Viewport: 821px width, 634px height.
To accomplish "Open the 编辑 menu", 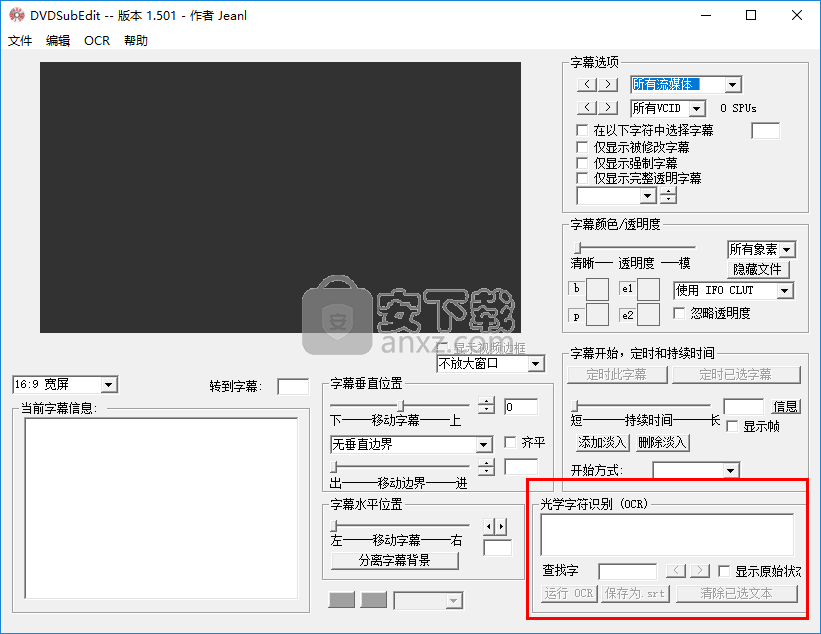I will 58,40.
